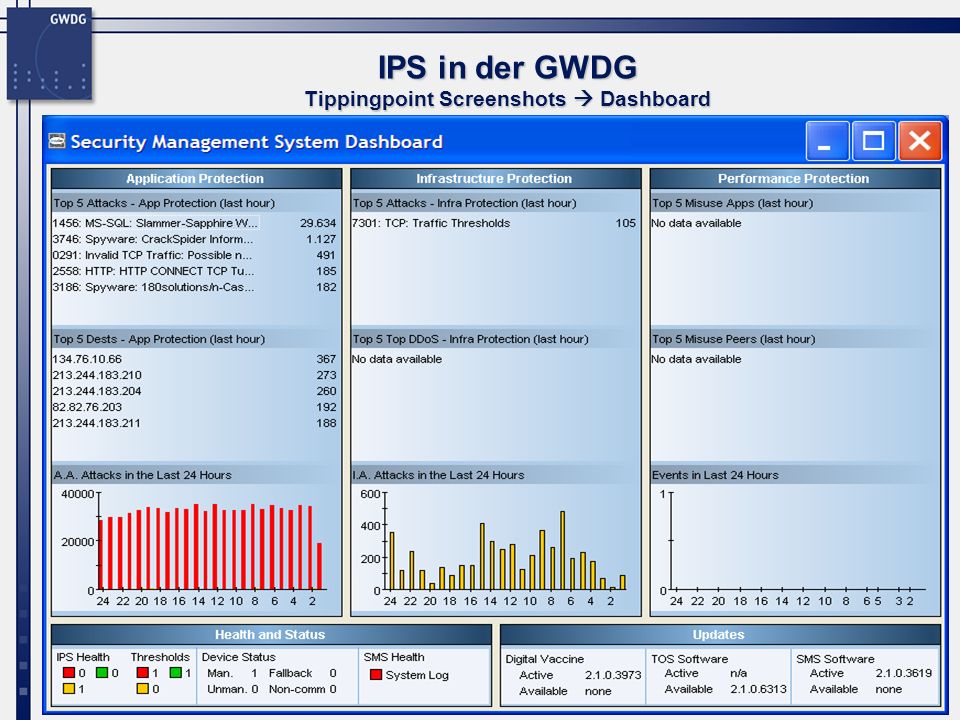Select destination 134.76.10.66

click(x=195, y=359)
